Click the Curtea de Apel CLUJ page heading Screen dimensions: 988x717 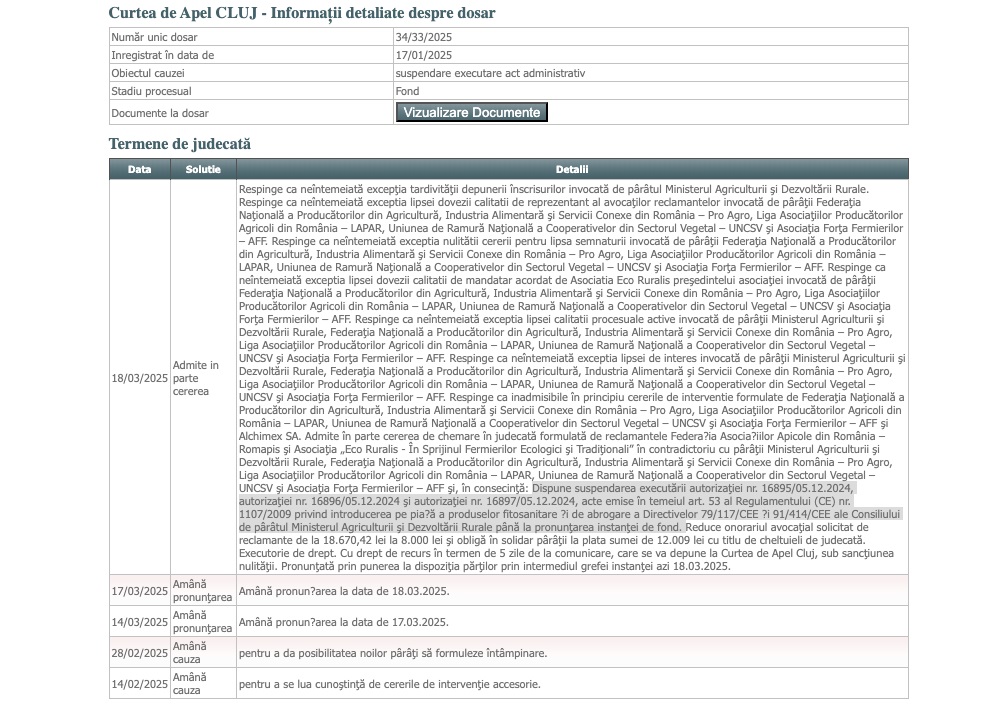301,13
